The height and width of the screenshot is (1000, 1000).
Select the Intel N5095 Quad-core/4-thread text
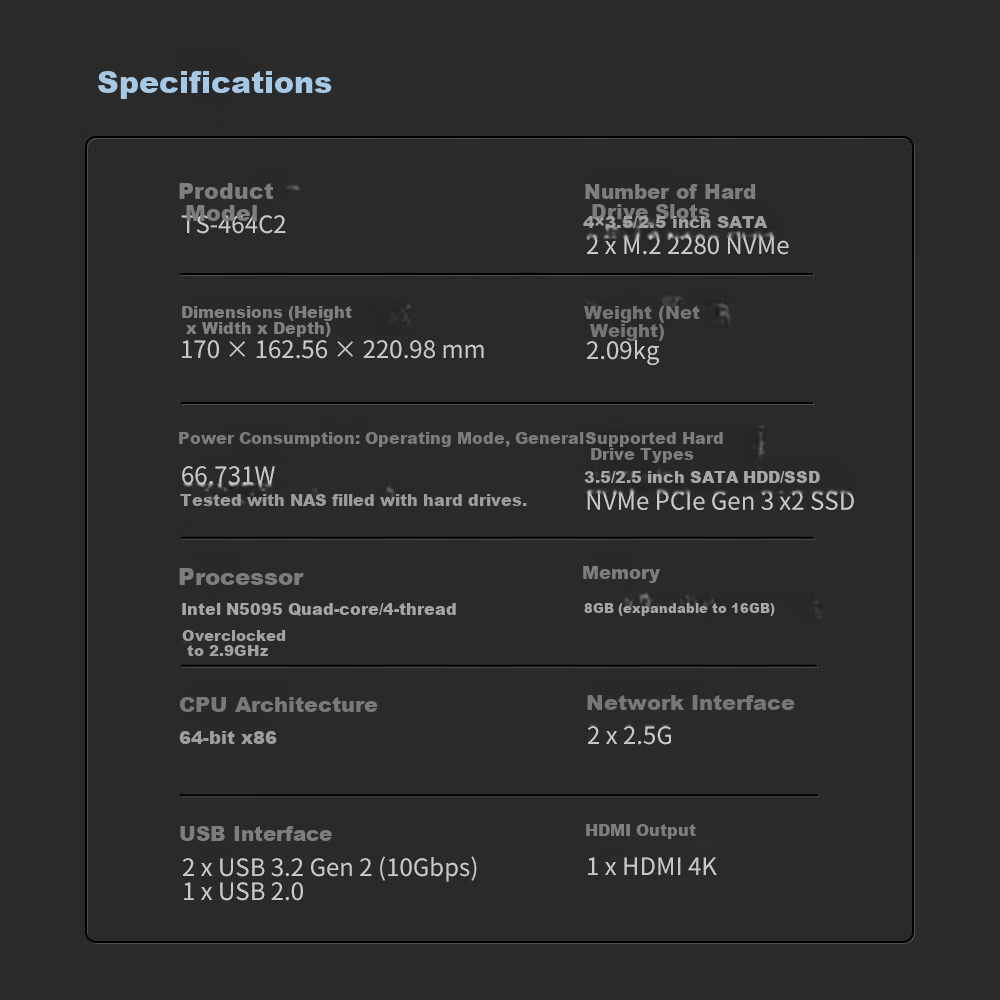click(318, 609)
